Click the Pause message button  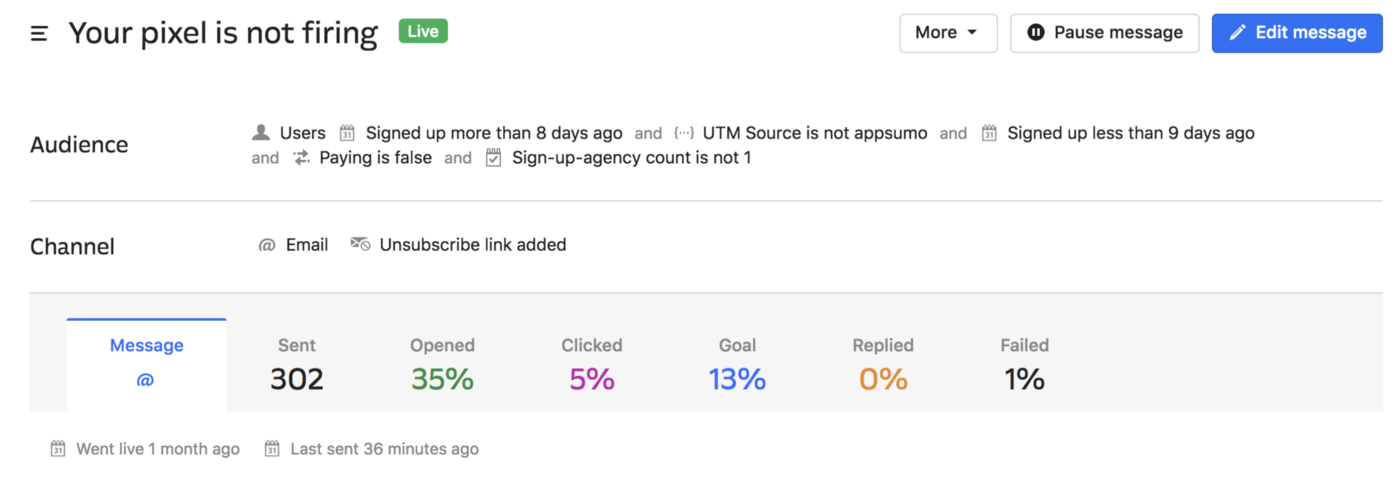click(1105, 33)
